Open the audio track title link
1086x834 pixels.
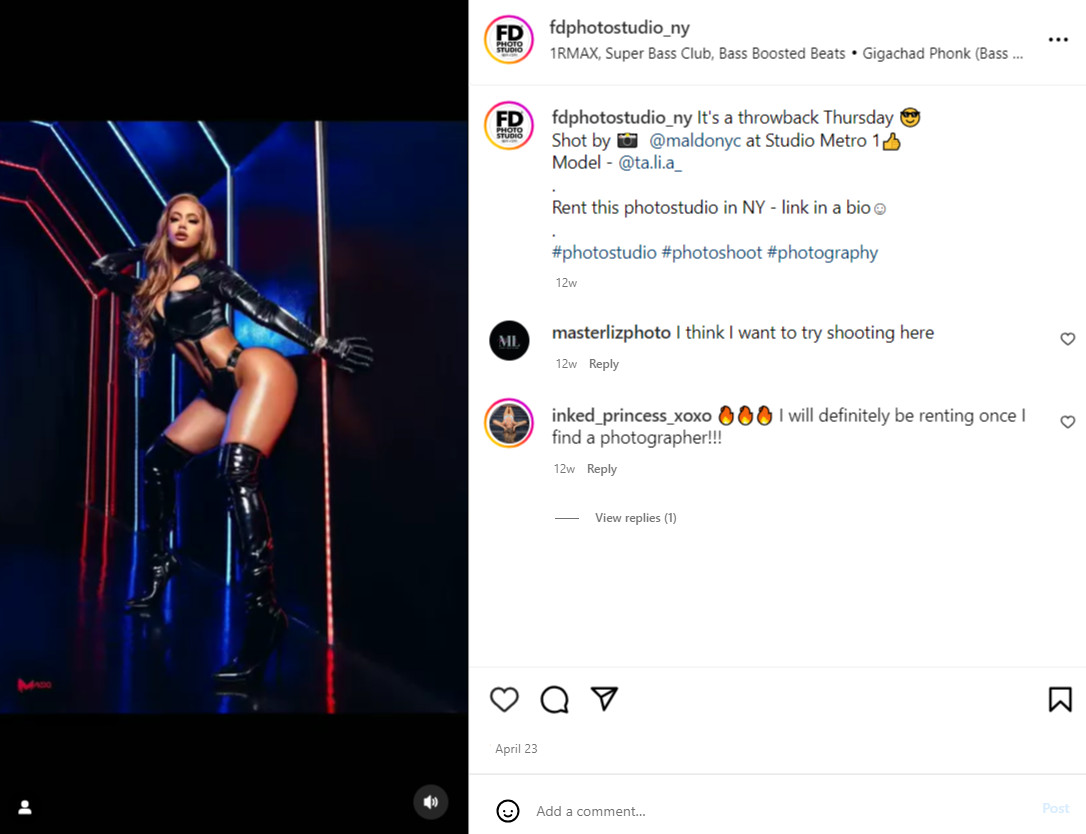786,54
